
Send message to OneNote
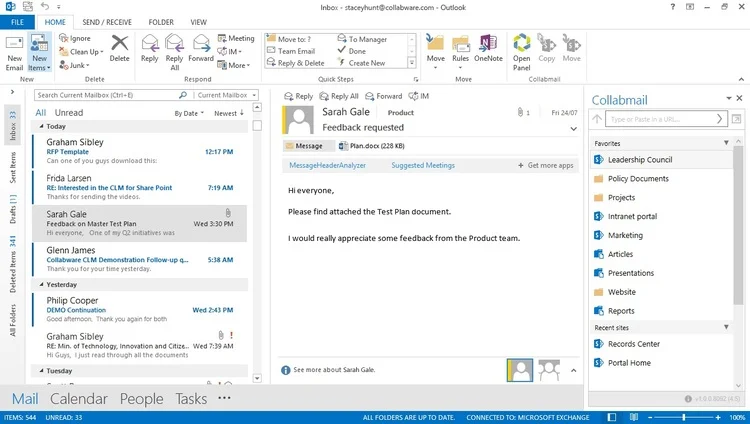pos(488,48)
